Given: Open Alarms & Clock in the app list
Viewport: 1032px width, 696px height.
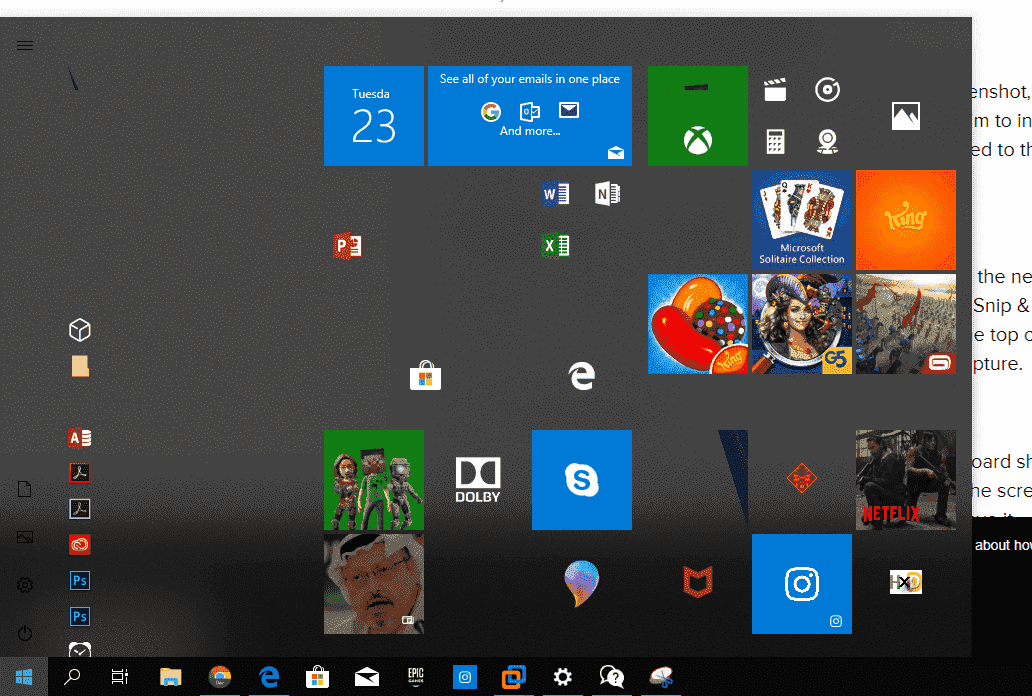Looking at the screenshot, I should point(80,651).
